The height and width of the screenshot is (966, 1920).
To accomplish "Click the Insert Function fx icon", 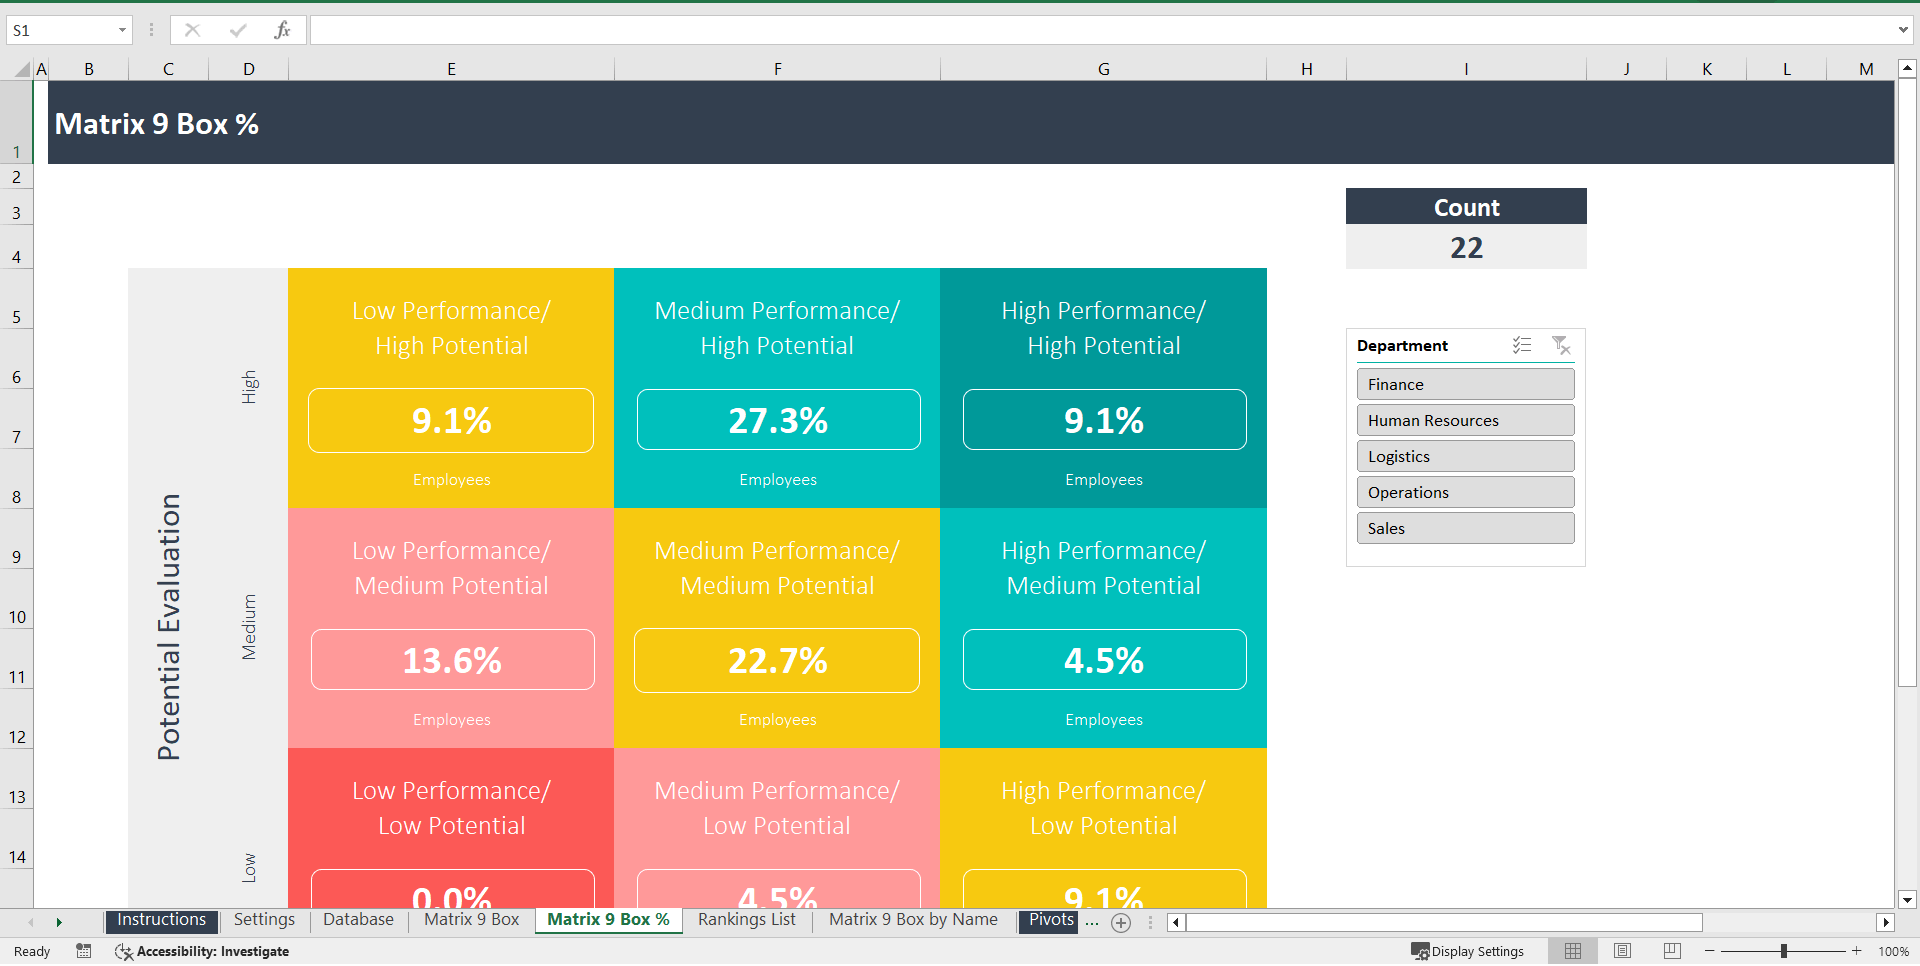I will point(282,30).
